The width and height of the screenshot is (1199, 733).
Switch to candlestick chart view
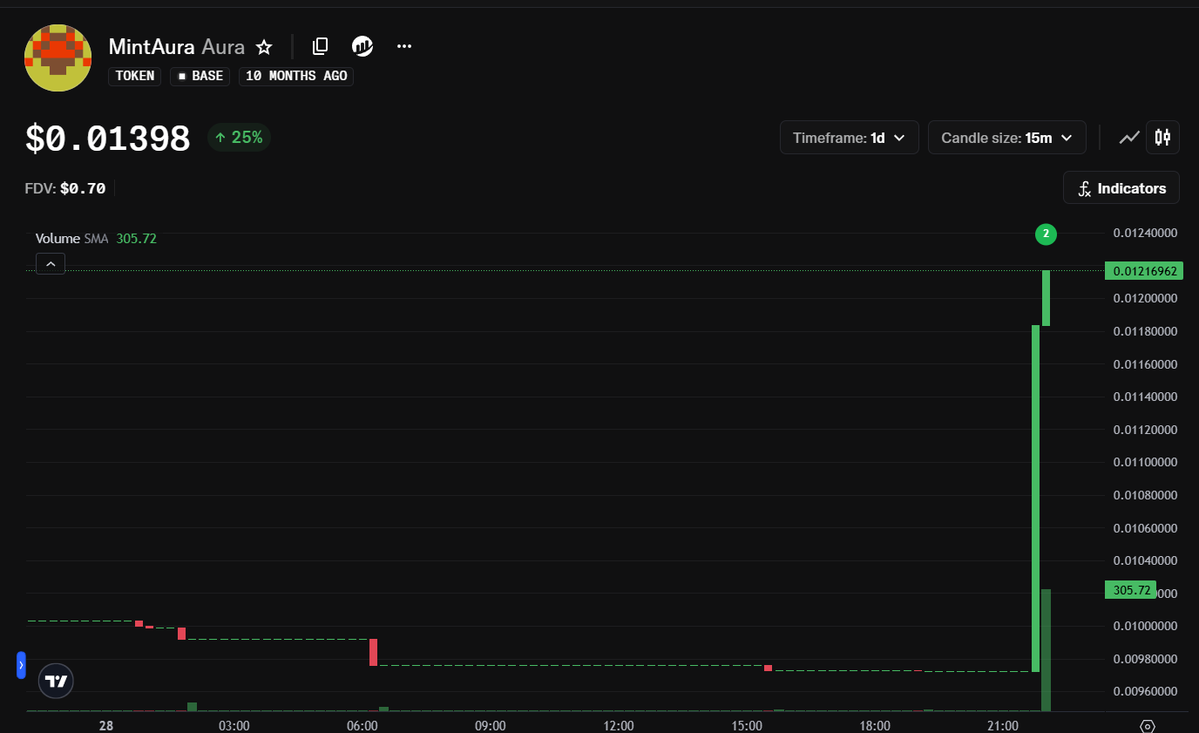point(1162,138)
